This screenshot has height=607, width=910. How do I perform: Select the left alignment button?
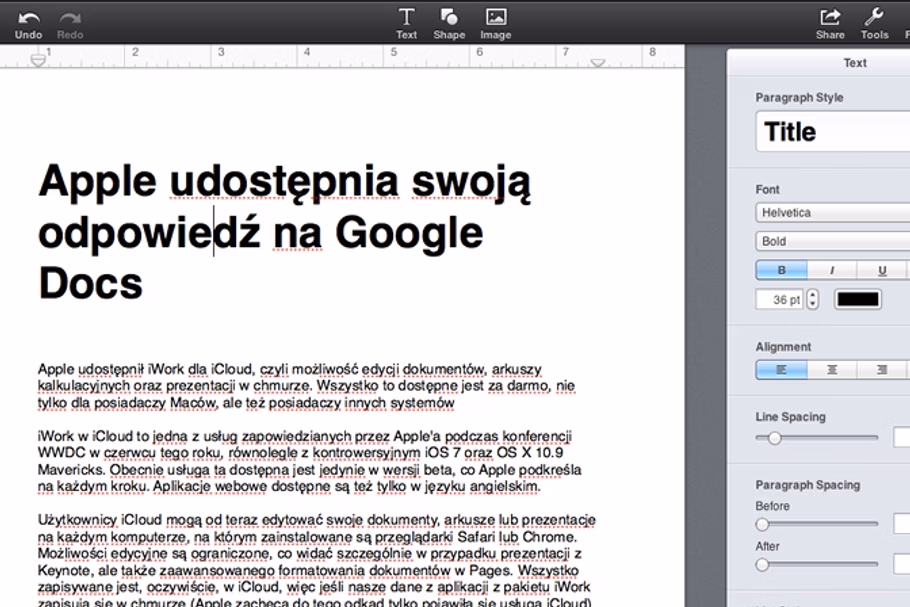pyautogui.click(x=781, y=370)
